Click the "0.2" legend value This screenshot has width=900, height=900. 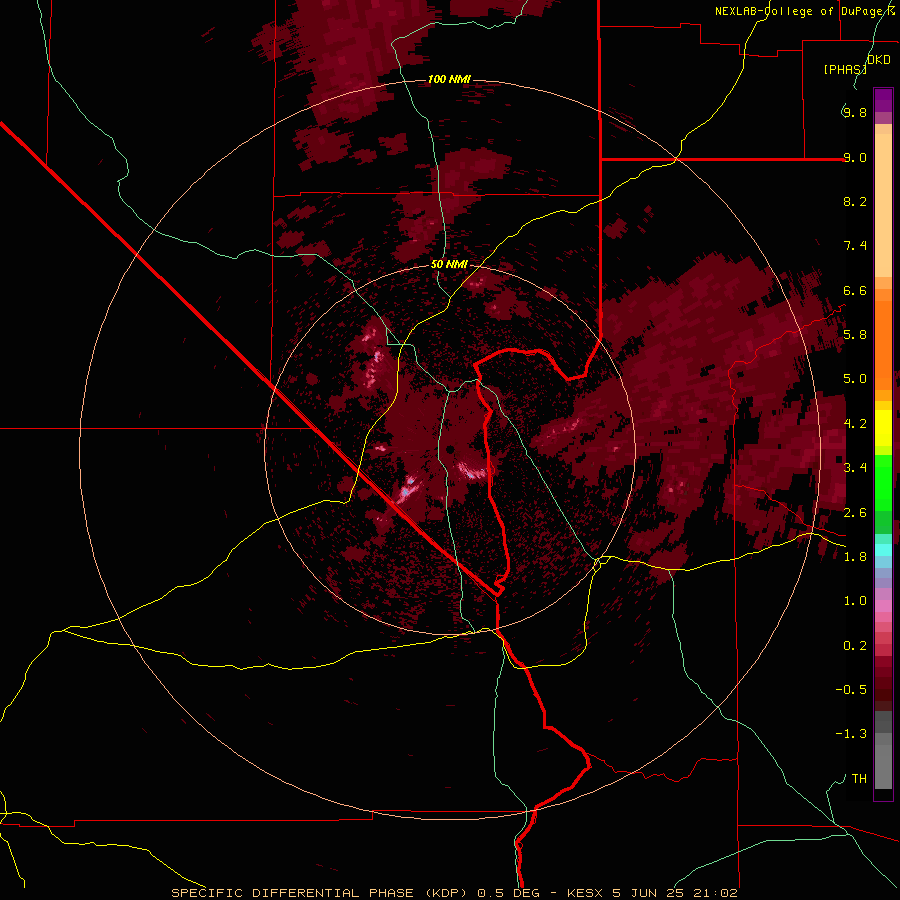pyautogui.click(x=855, y=645)
